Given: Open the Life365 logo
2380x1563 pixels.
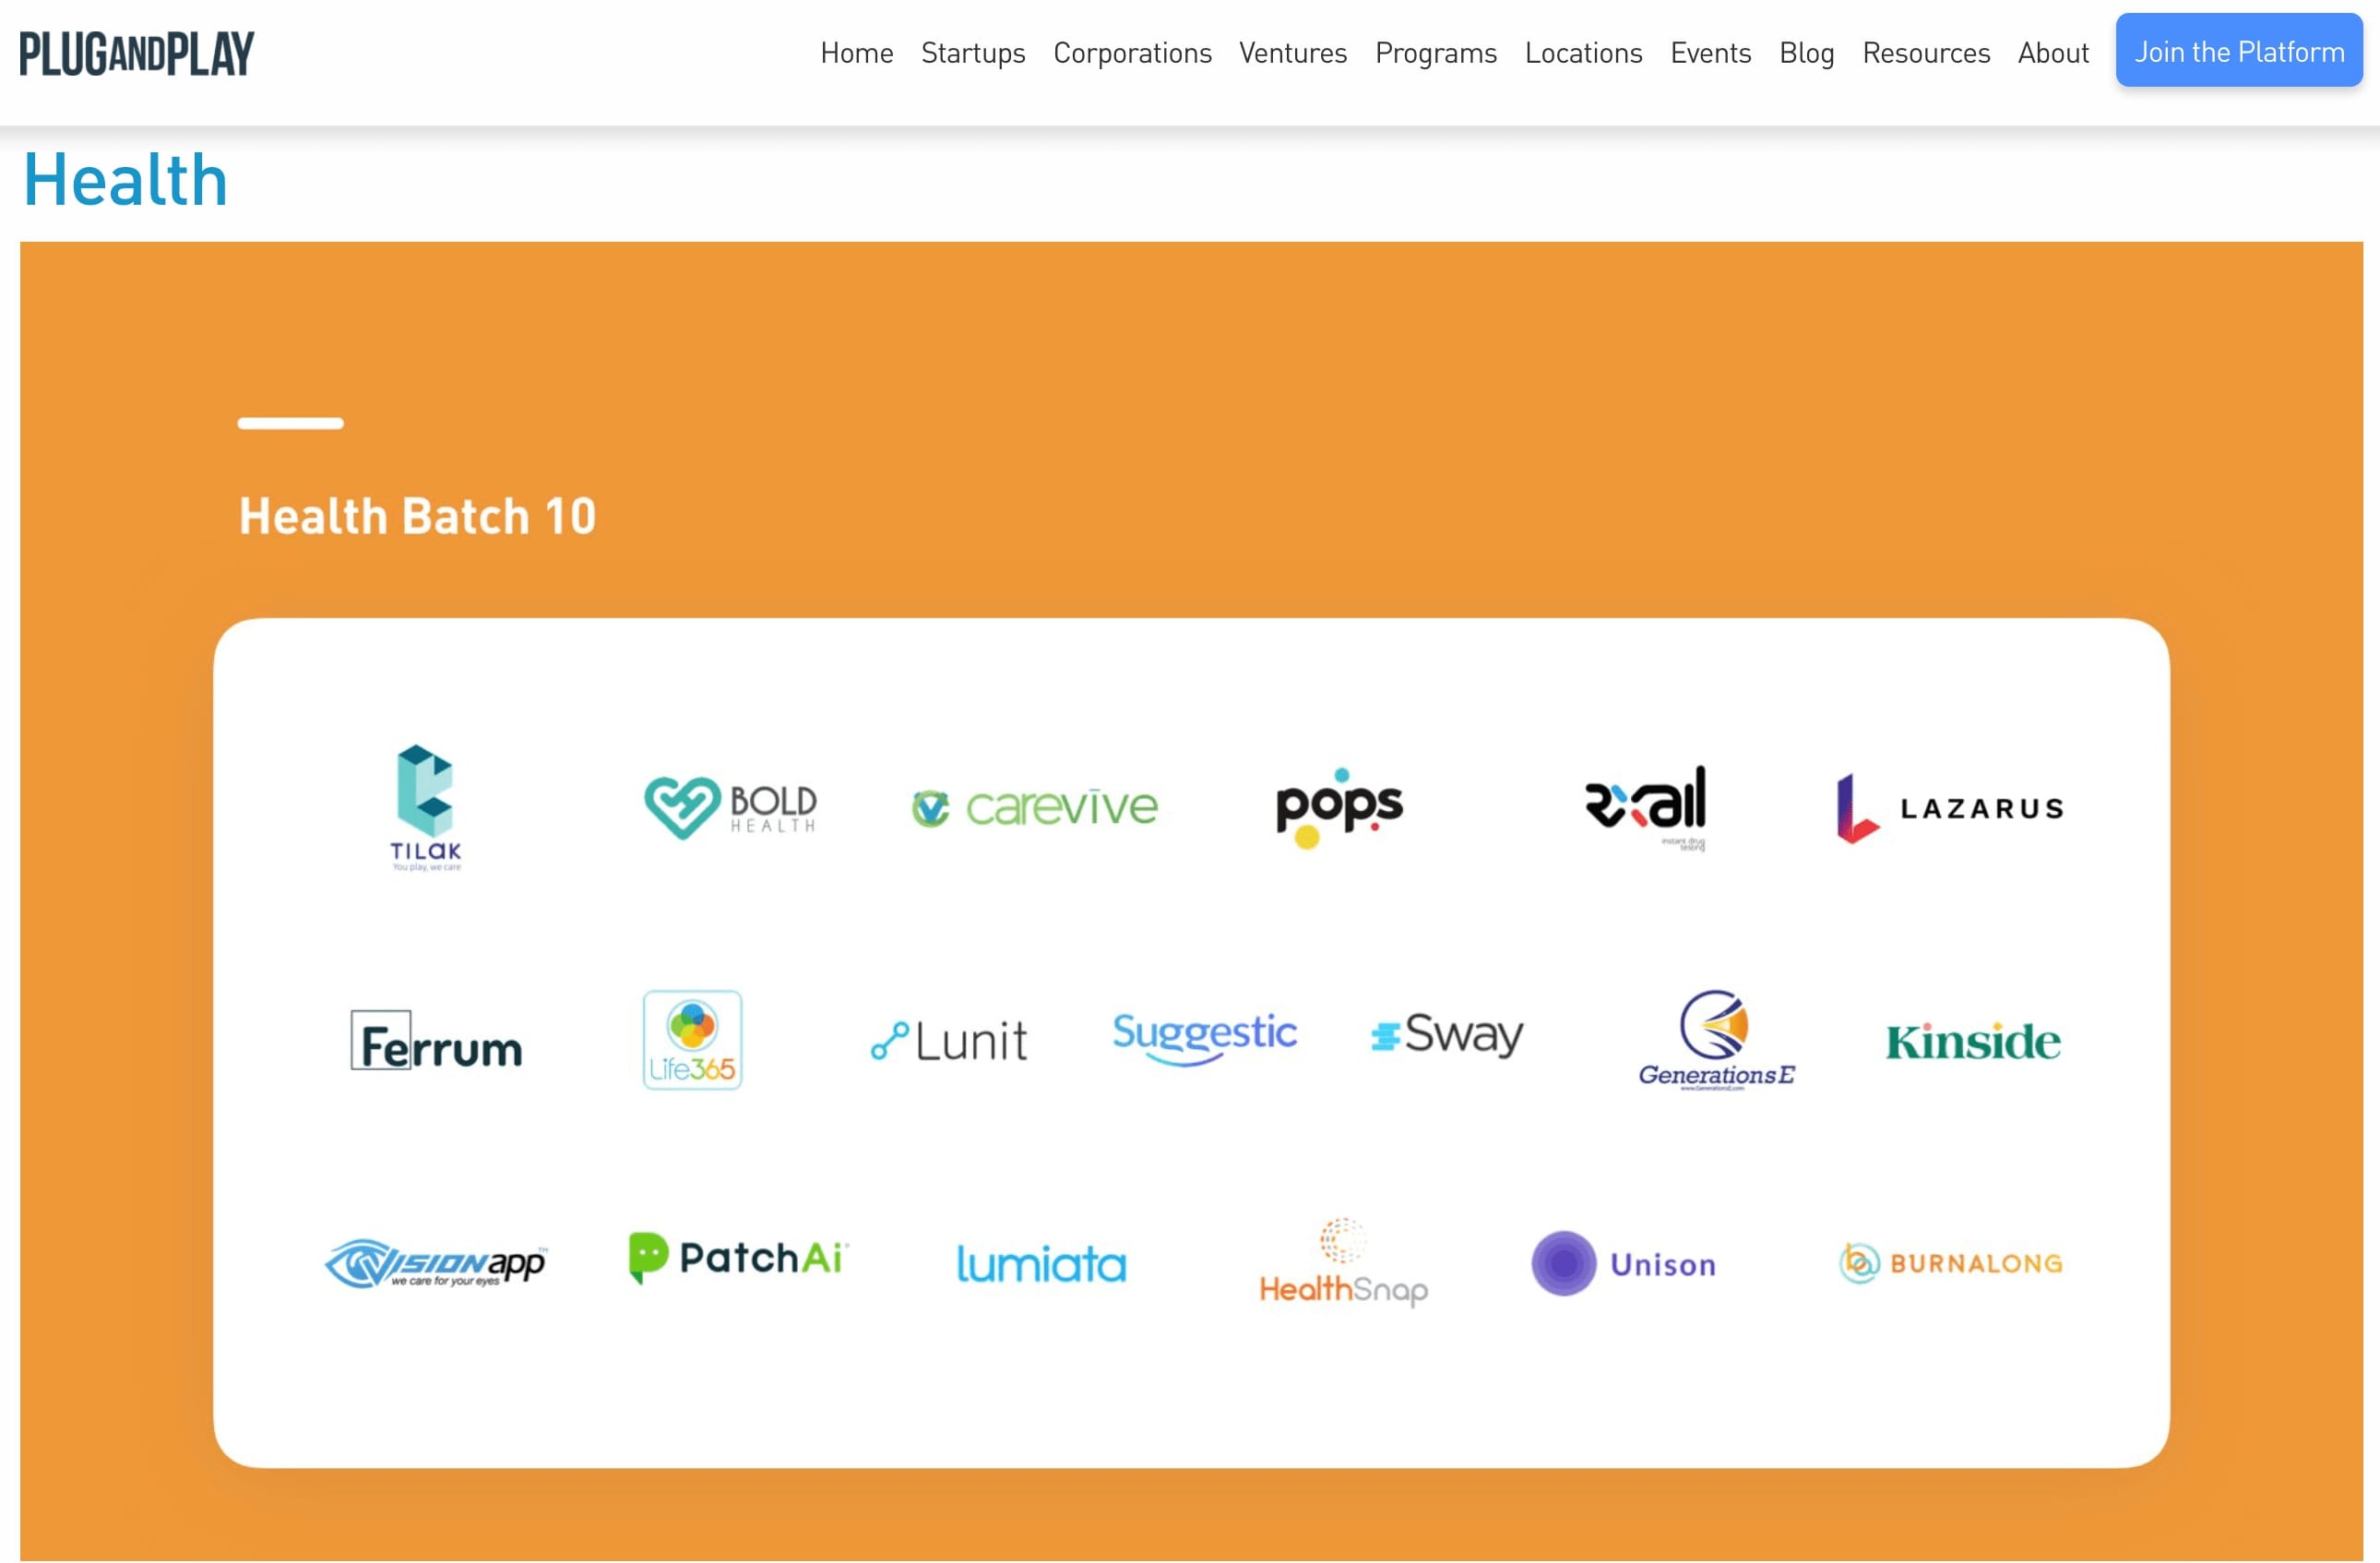Looking at the screenshot, I should [x=692, y=1040].
